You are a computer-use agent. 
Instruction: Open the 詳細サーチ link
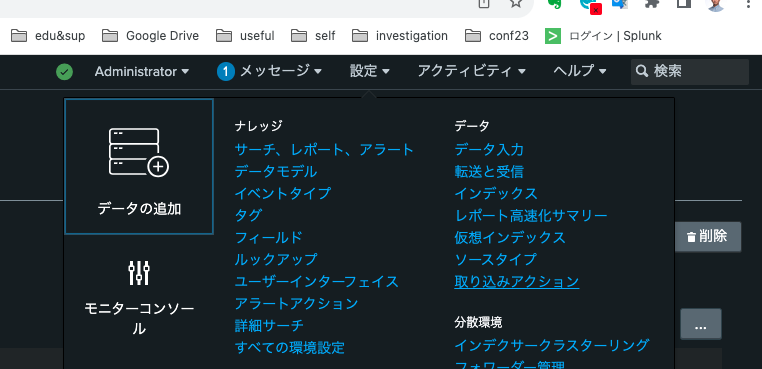tap(269, 326)
